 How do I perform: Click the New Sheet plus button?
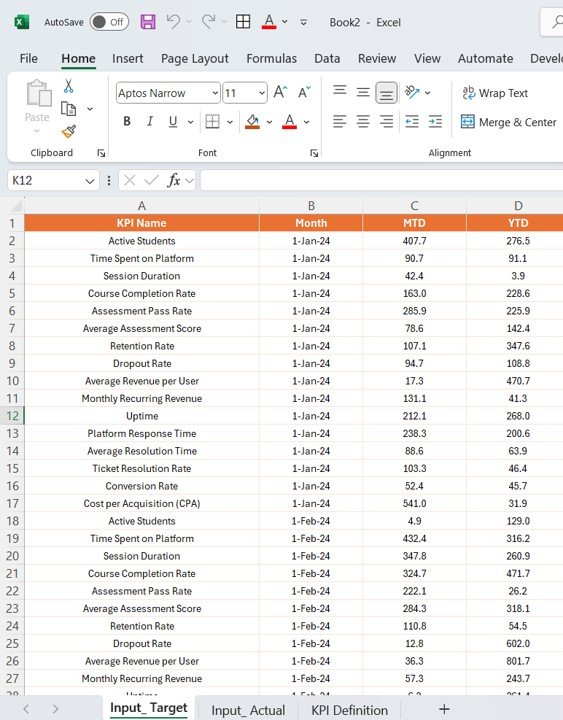pos(444,709)
